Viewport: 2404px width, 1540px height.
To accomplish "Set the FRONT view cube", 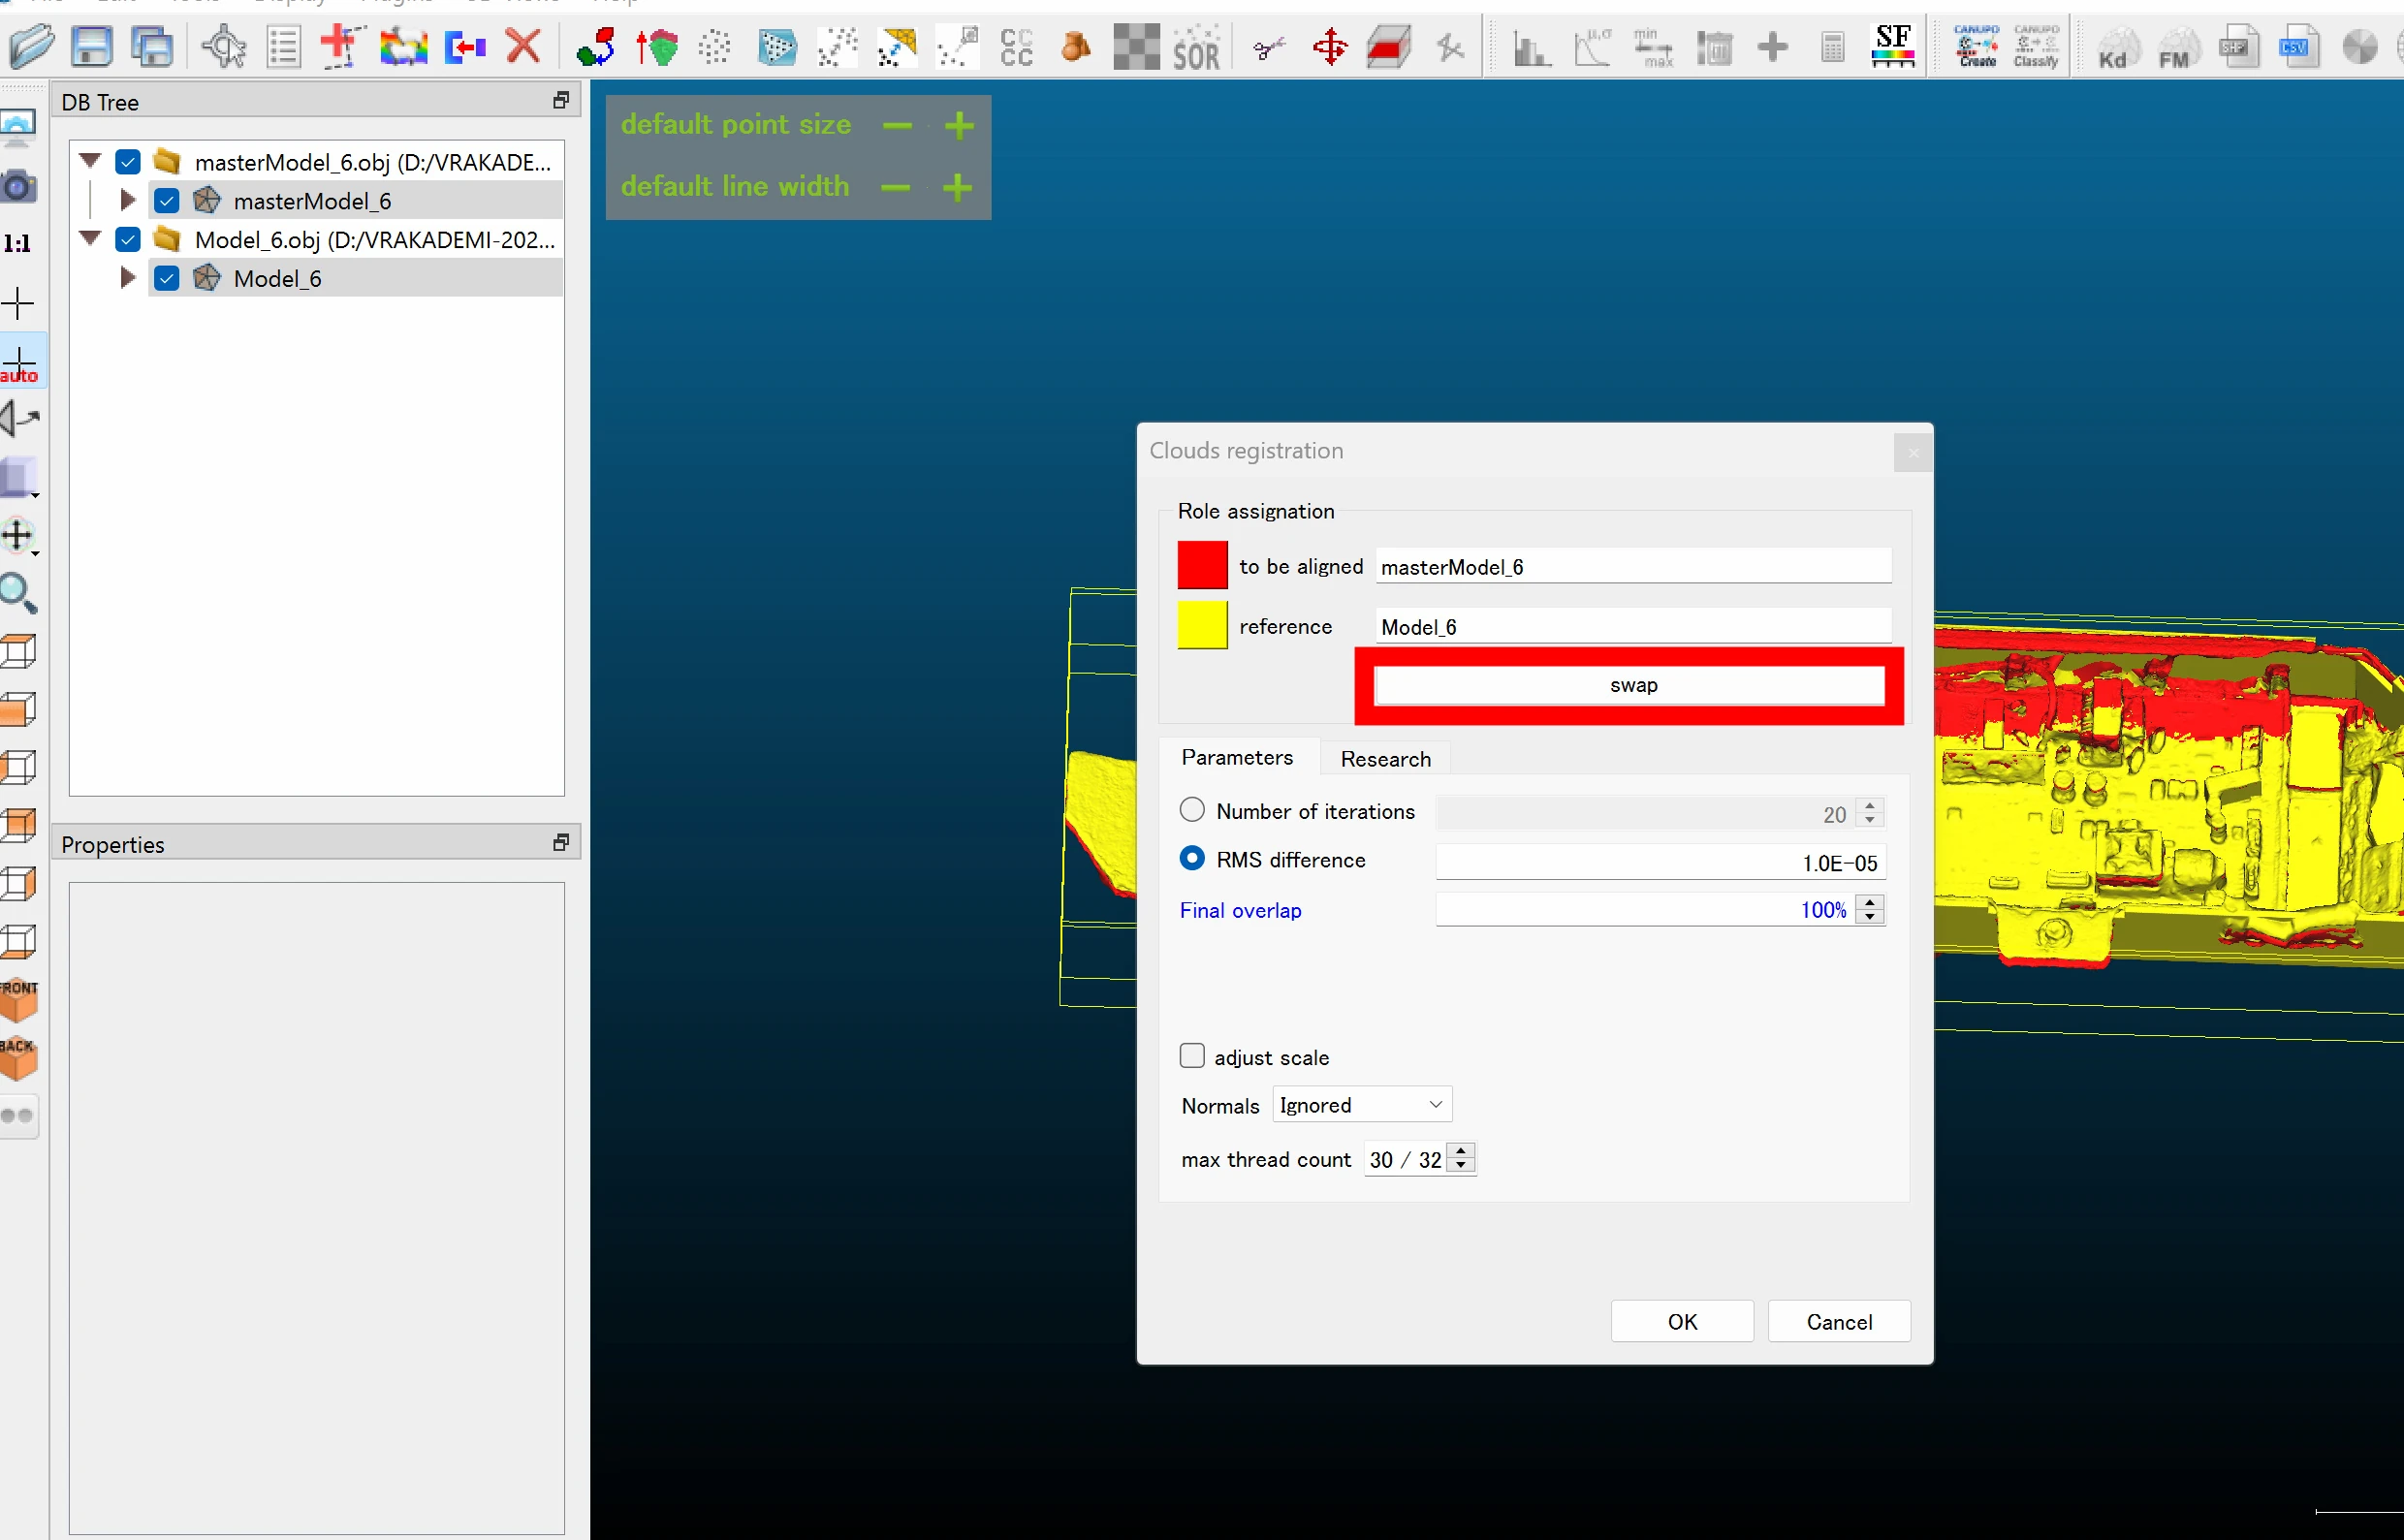I will [x=18, y=1000].
